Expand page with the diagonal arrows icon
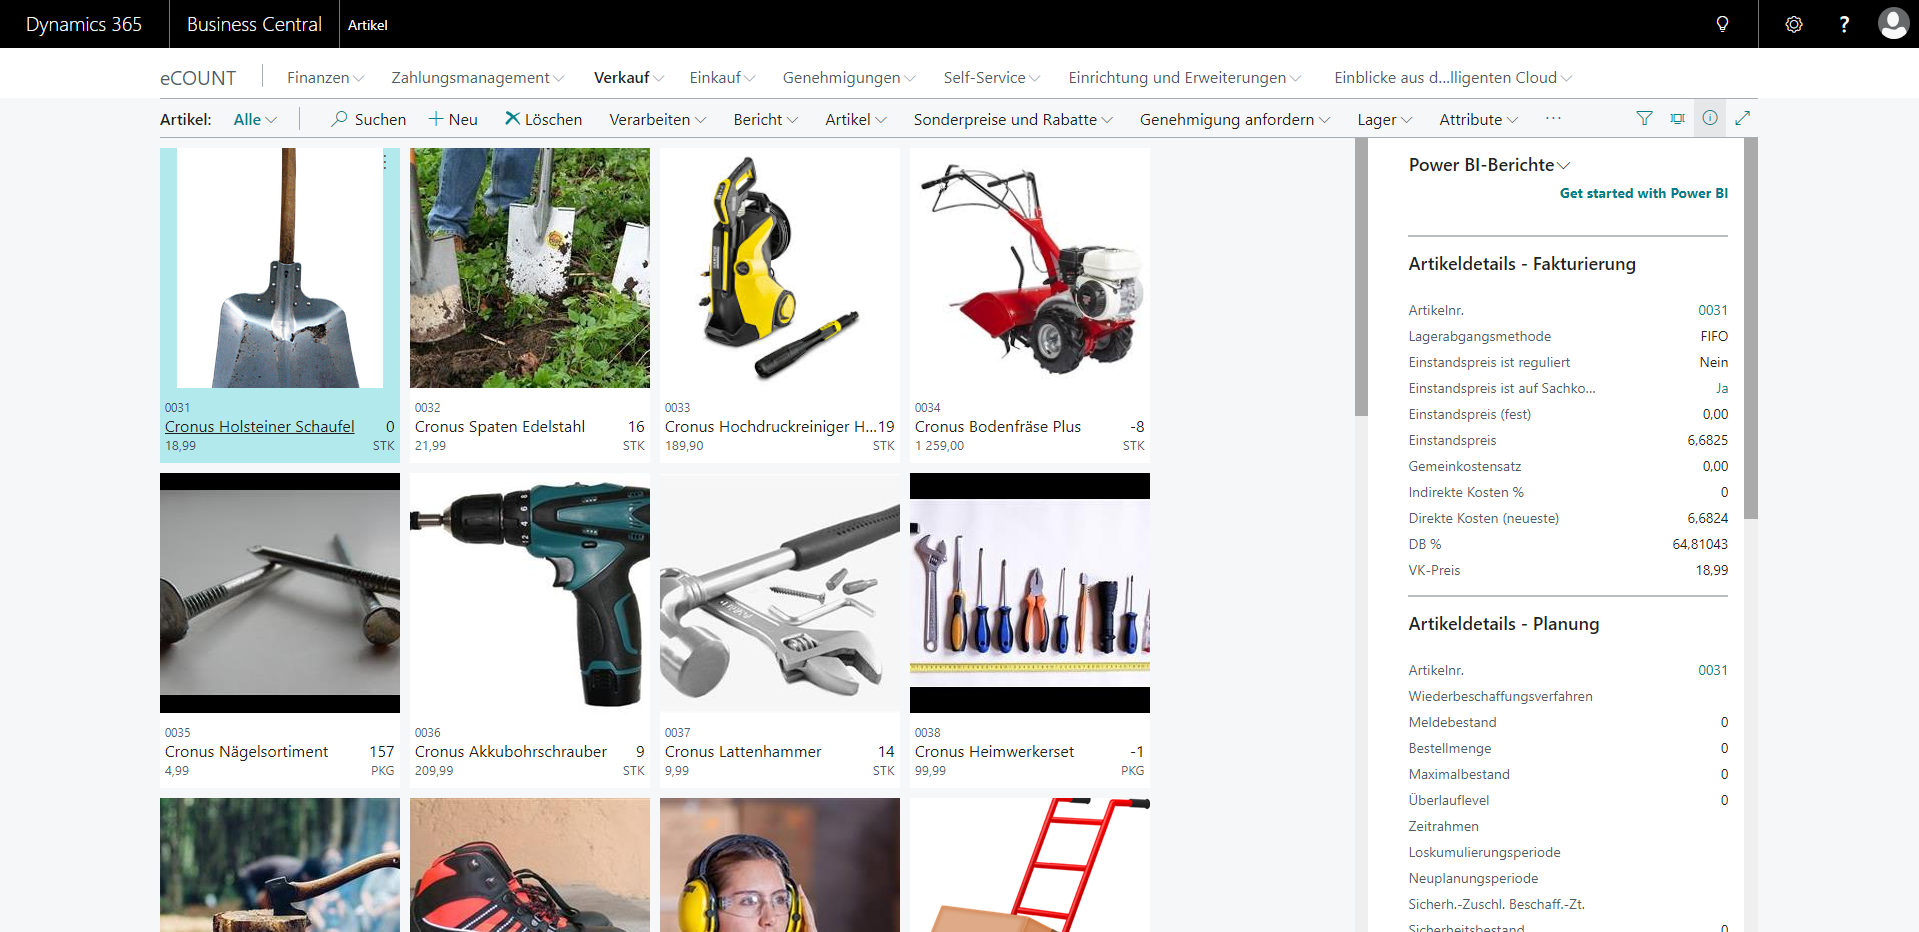 coord(1742,118)
